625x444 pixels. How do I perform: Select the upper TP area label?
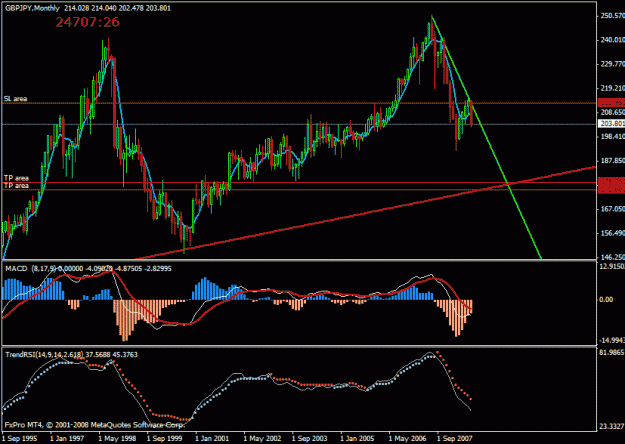click(16, 178)
